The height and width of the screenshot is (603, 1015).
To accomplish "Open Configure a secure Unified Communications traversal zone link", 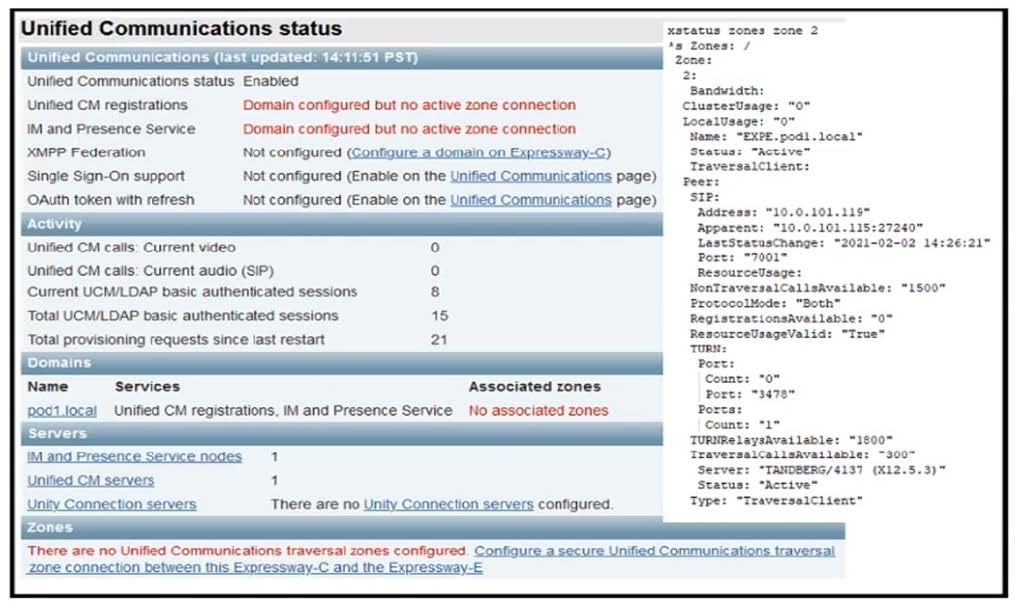I will click(x=654, y=551).
